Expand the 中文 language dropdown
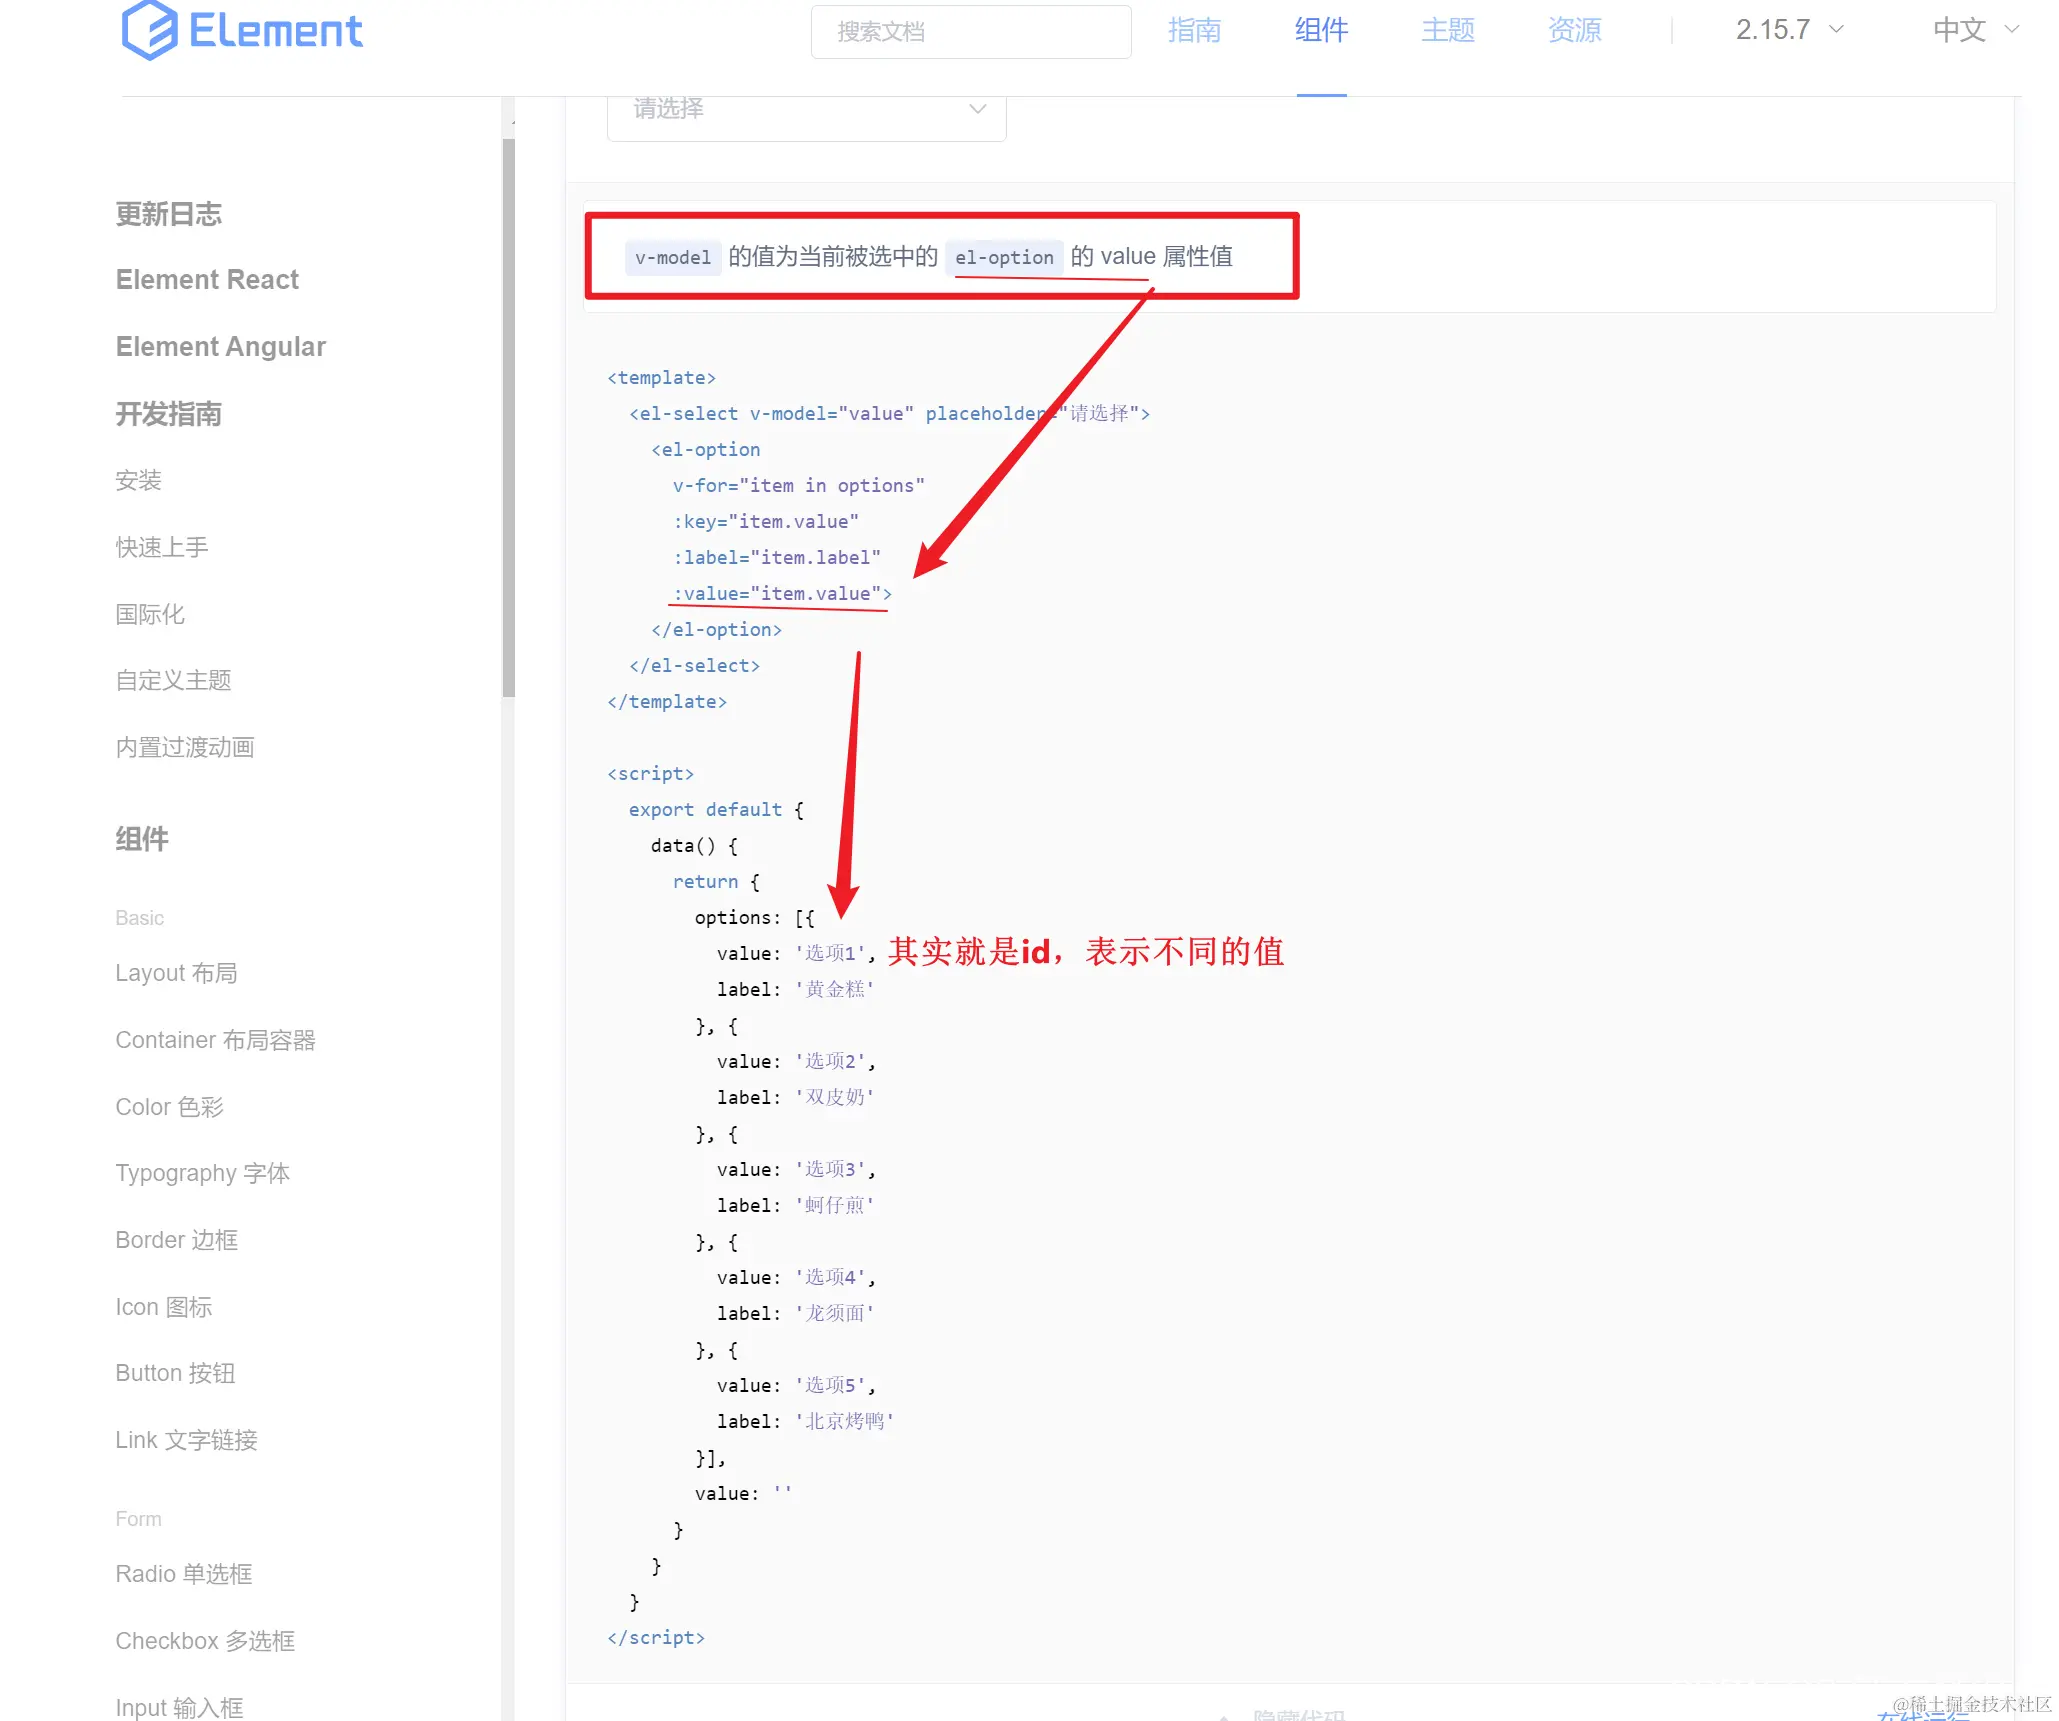 pos(1975,30)
